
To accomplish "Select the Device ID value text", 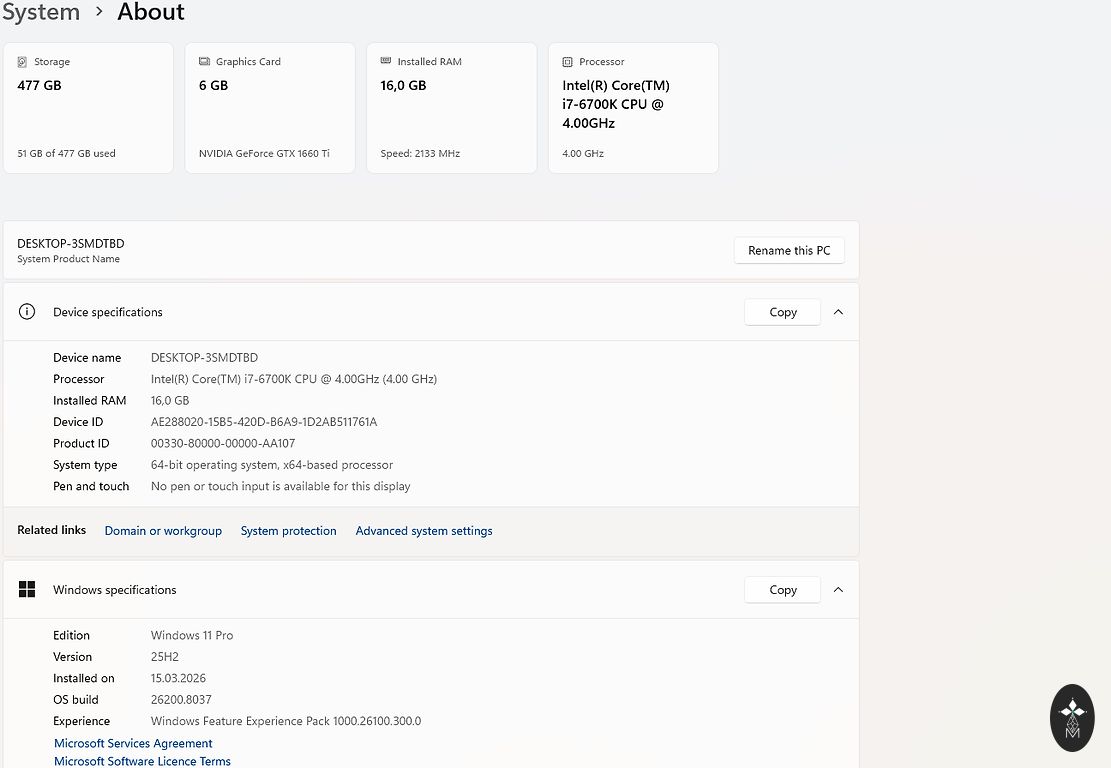I will [264, 422].
